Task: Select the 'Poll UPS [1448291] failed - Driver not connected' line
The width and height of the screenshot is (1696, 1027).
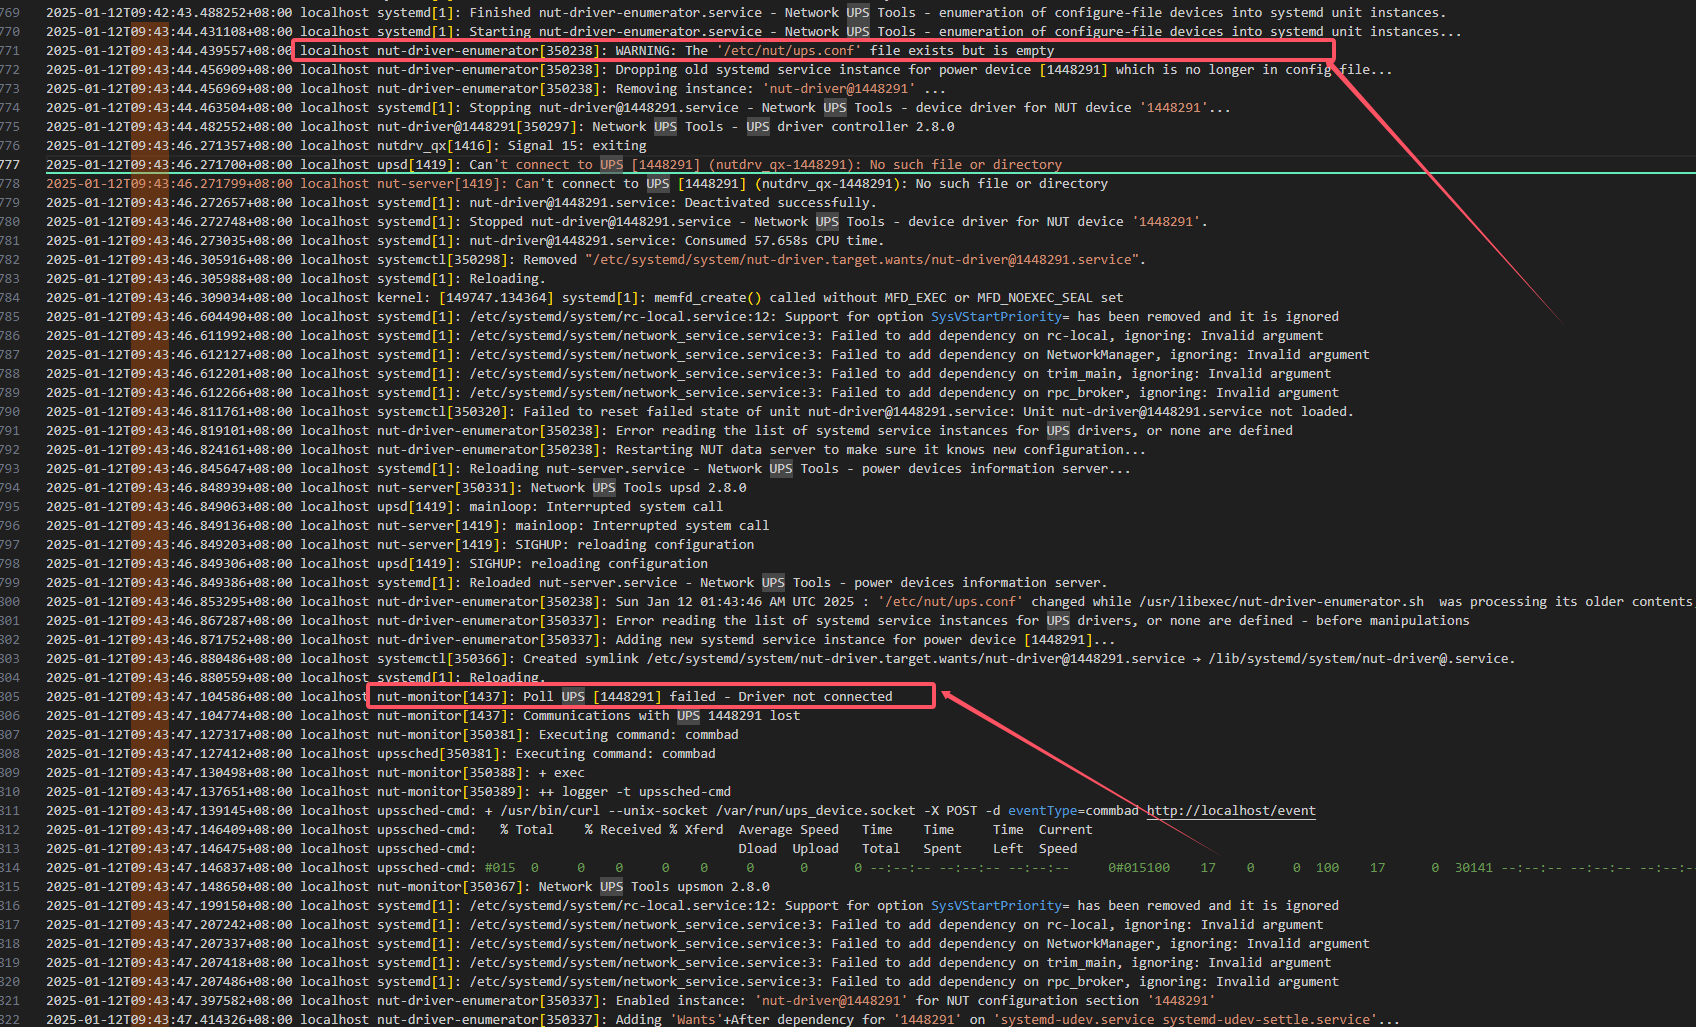Action: pos(469,697)
